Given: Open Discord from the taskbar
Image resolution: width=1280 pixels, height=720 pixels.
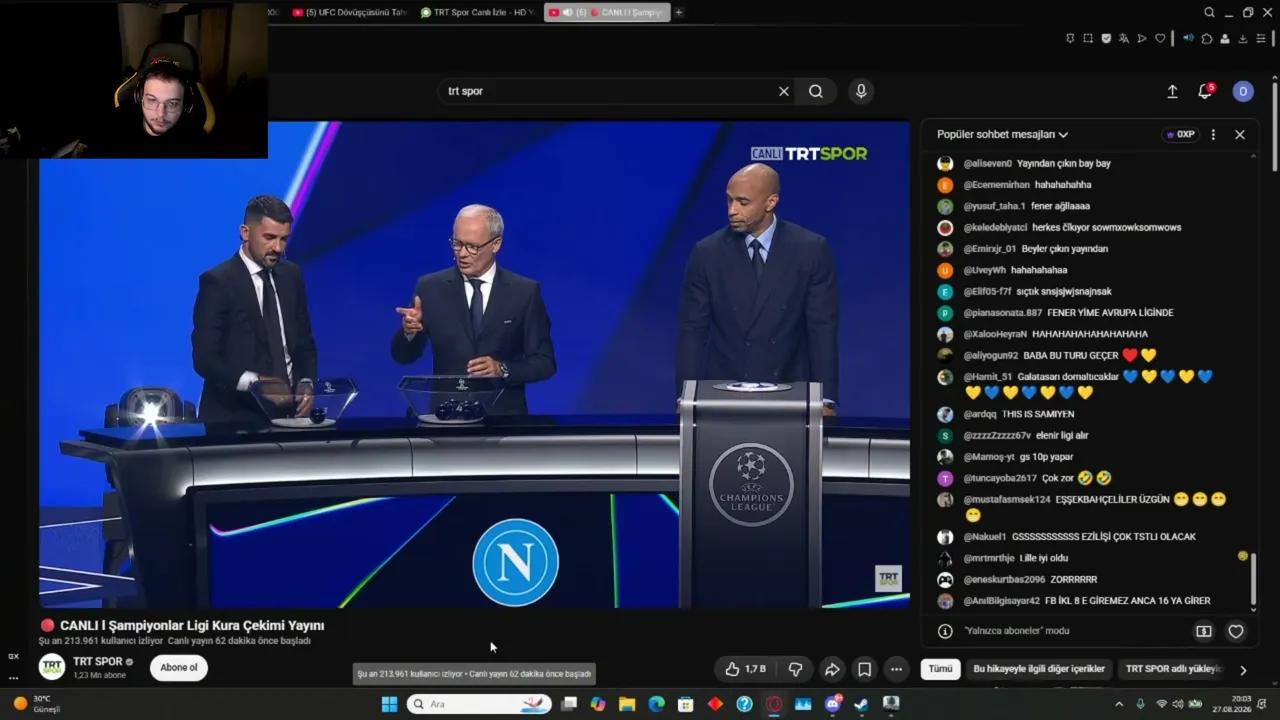Looking at the screenshot, I should 833,704.
